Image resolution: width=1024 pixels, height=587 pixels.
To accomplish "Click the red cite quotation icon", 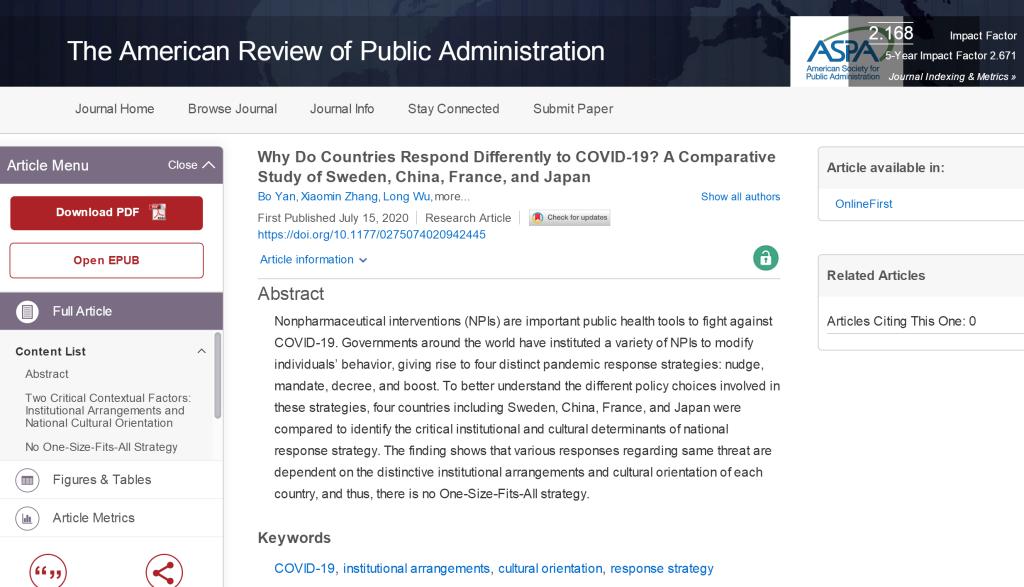I will pos(48,572).
